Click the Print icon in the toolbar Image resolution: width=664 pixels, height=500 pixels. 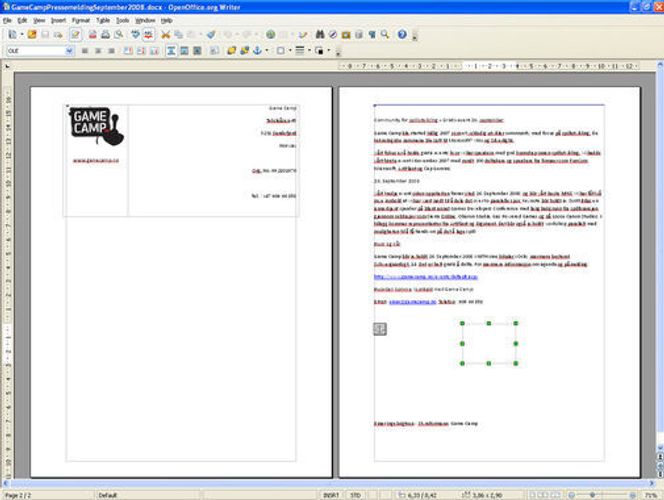click(x=103, y=34)
